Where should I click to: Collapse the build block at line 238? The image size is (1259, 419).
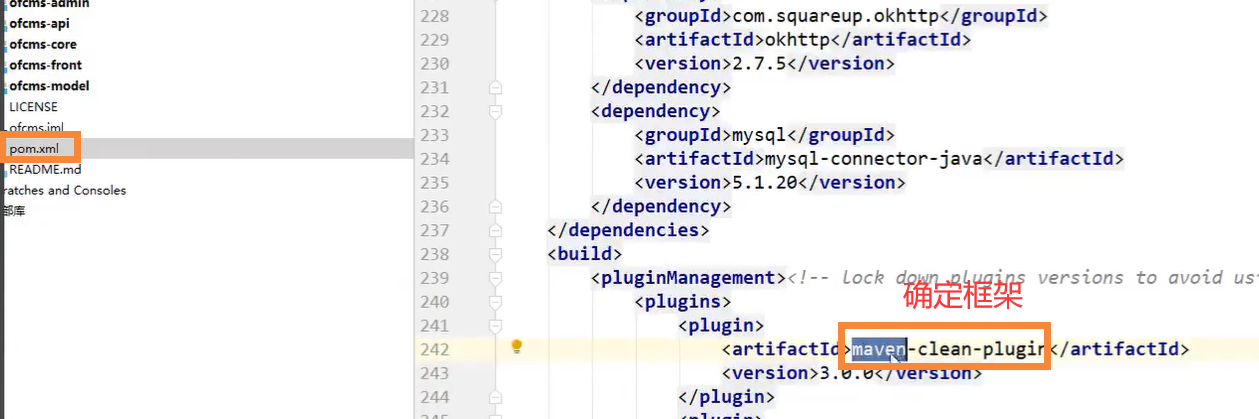[x=495, y=254]
